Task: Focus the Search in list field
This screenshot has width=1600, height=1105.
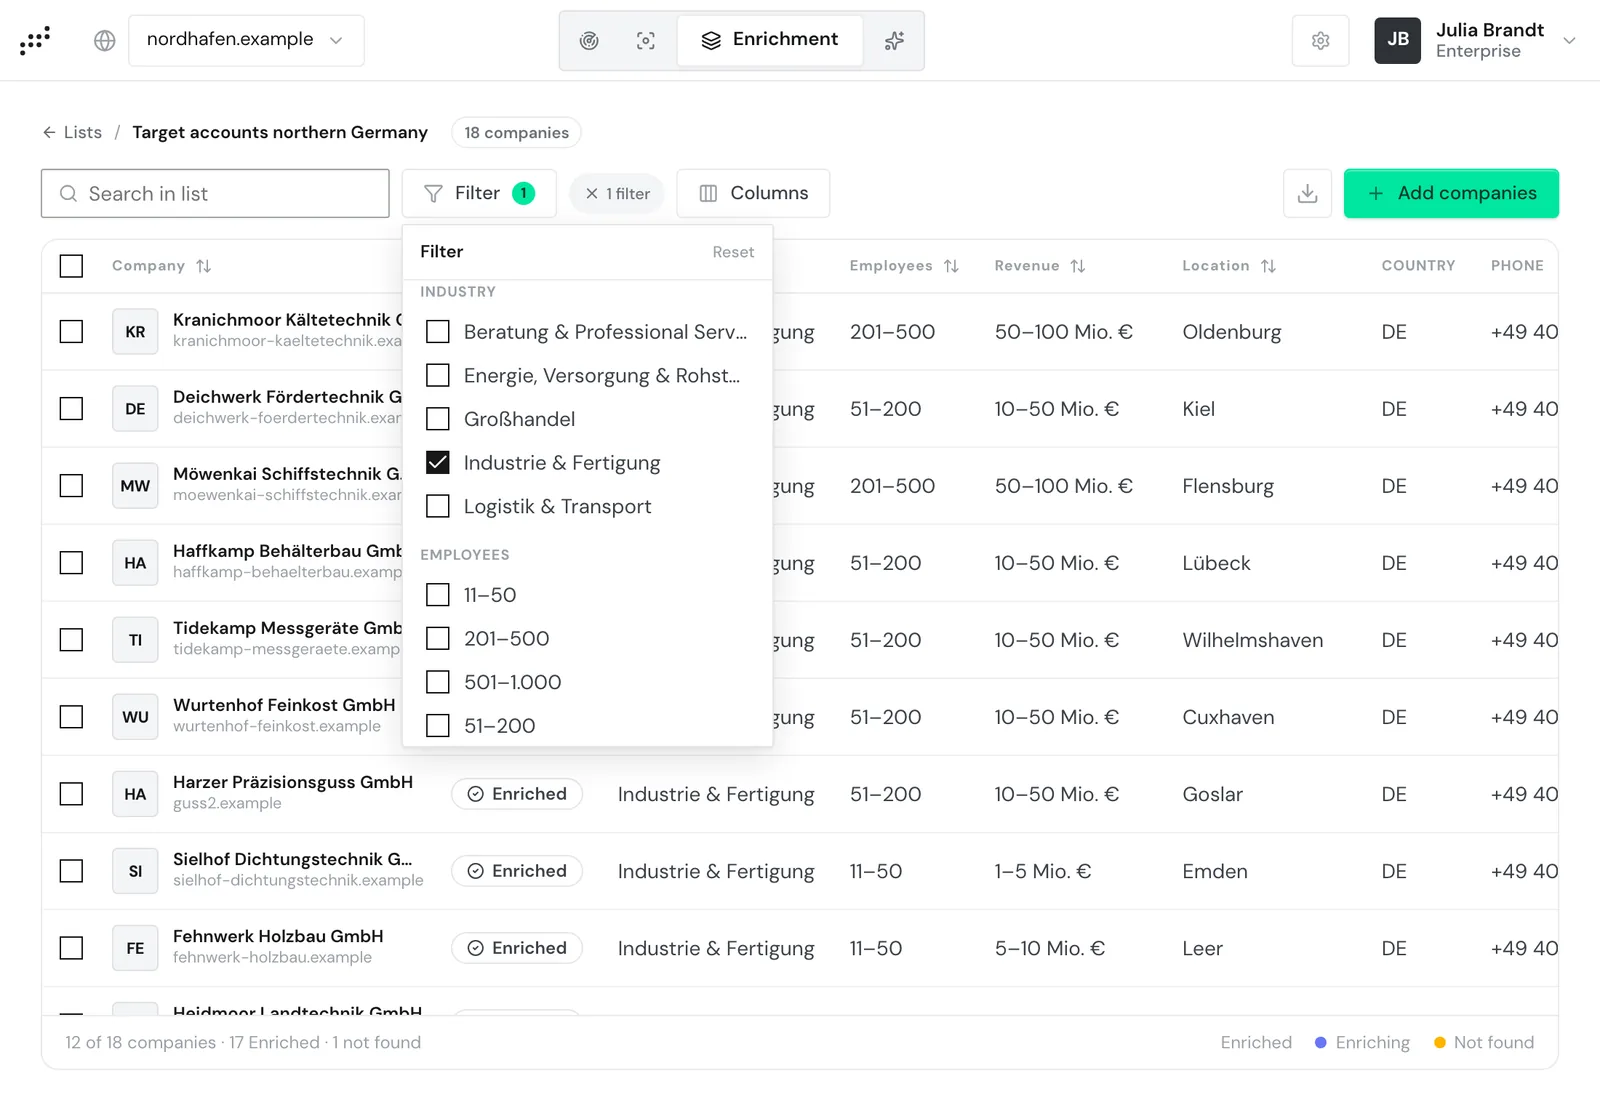Action: coord(215,193)
